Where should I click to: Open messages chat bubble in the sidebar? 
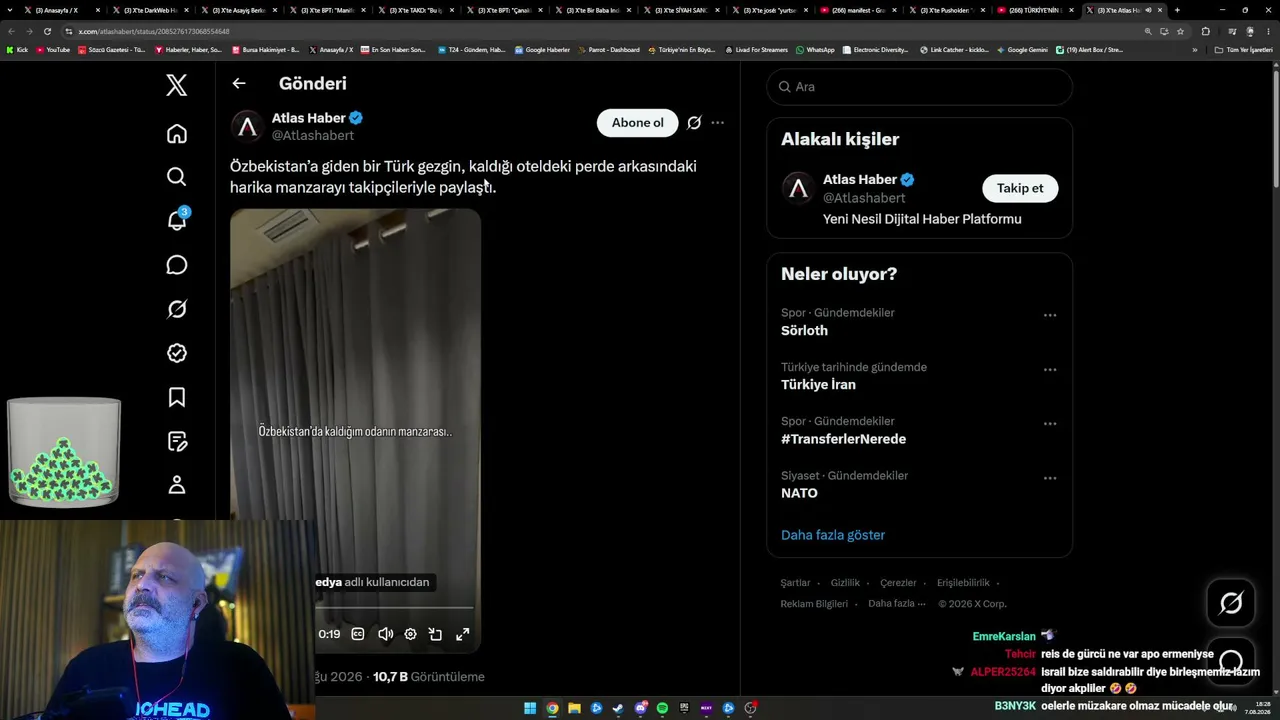click(177, 265)
